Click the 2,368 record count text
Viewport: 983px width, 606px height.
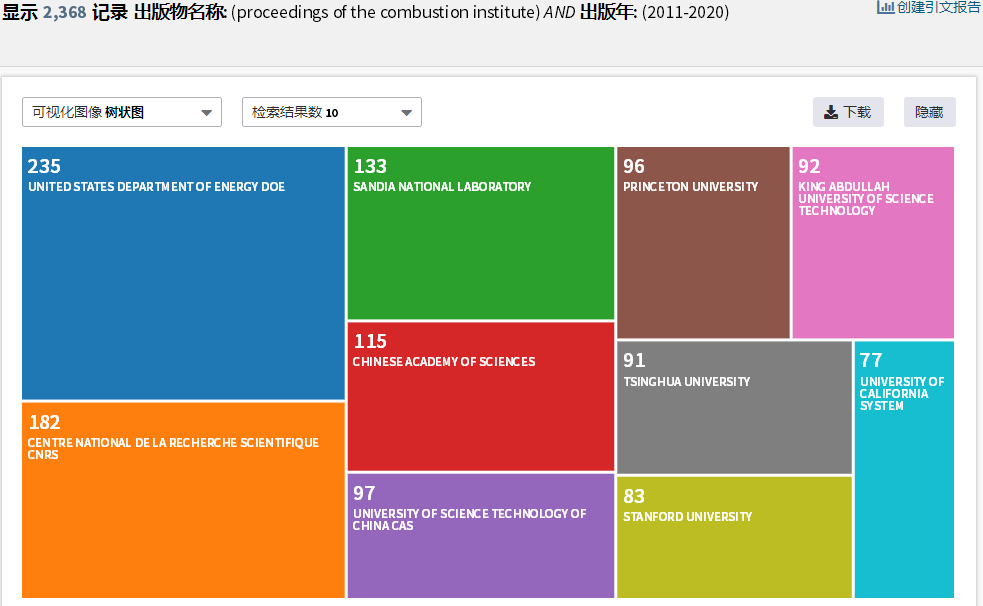[x=65, y=11]
